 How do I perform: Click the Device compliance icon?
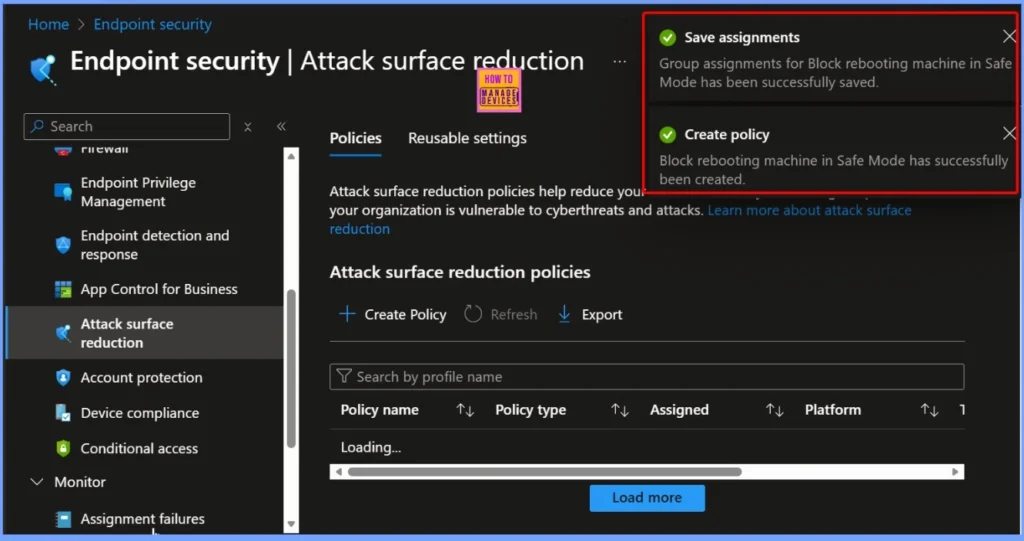pos(63,413)
